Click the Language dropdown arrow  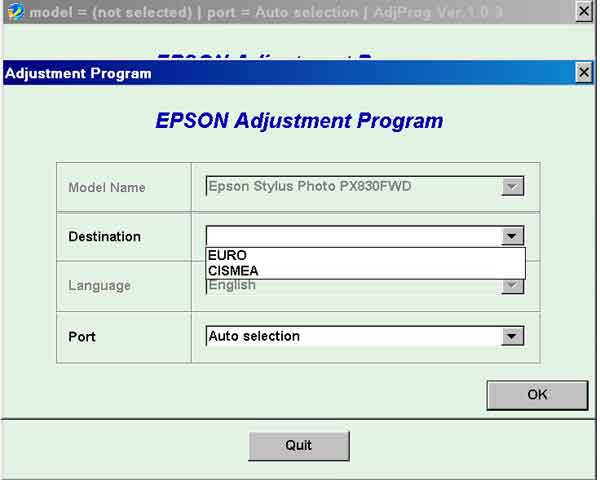pyautogui.click(x=512, y=286)
